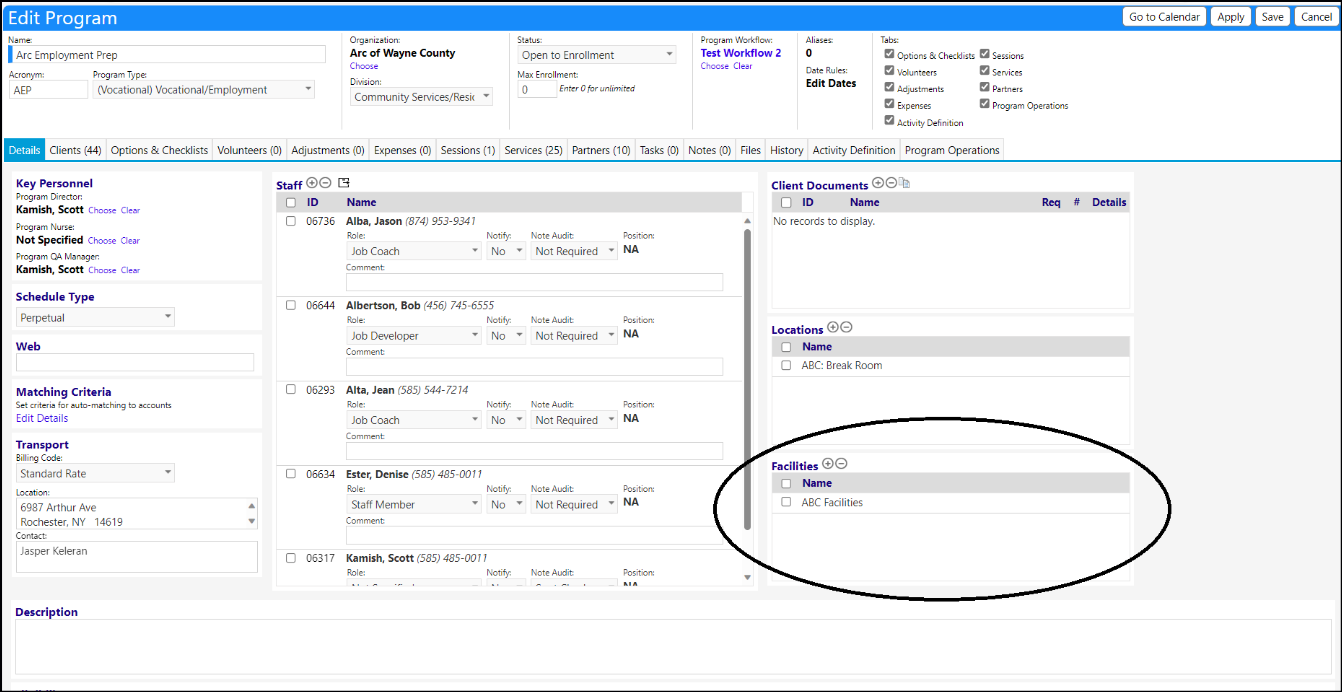Open the Partners (10) tab
The image size is (1342, 692).
tap(601, 150)
